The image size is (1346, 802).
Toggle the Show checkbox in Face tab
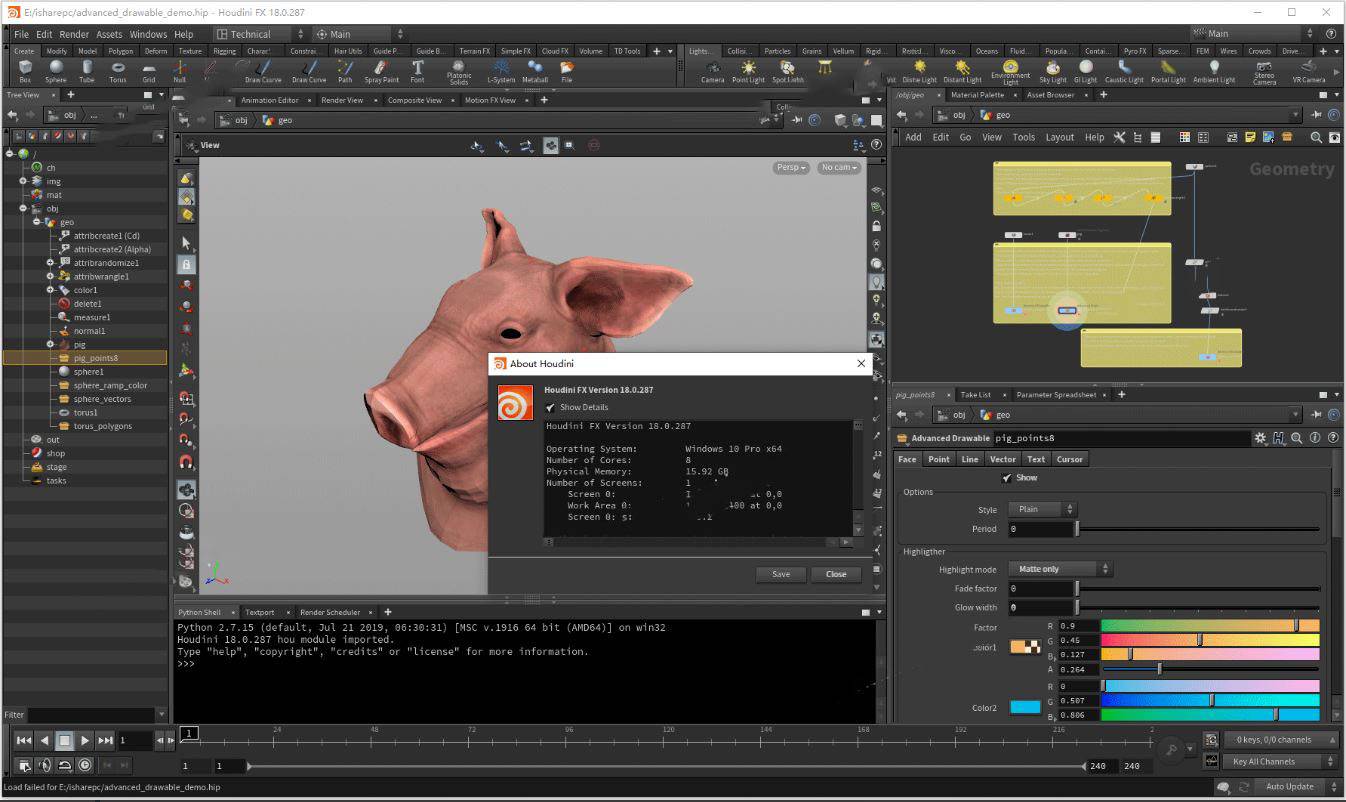[x=1006, y=478]
